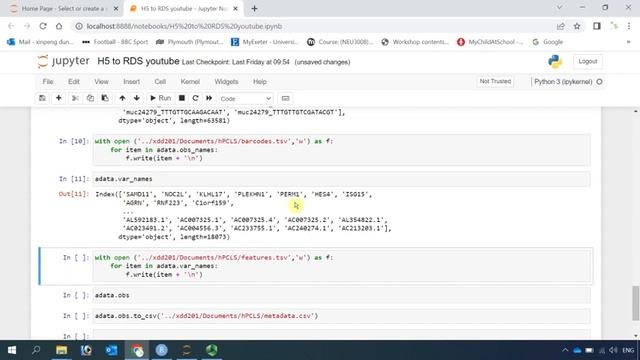Open the Edit menu
Viewport: 640px width, 360px height.
click(x=74, y=82)
